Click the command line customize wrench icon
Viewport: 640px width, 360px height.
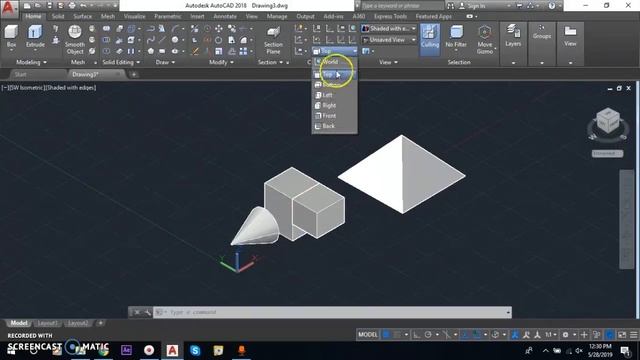click(147, 312)
